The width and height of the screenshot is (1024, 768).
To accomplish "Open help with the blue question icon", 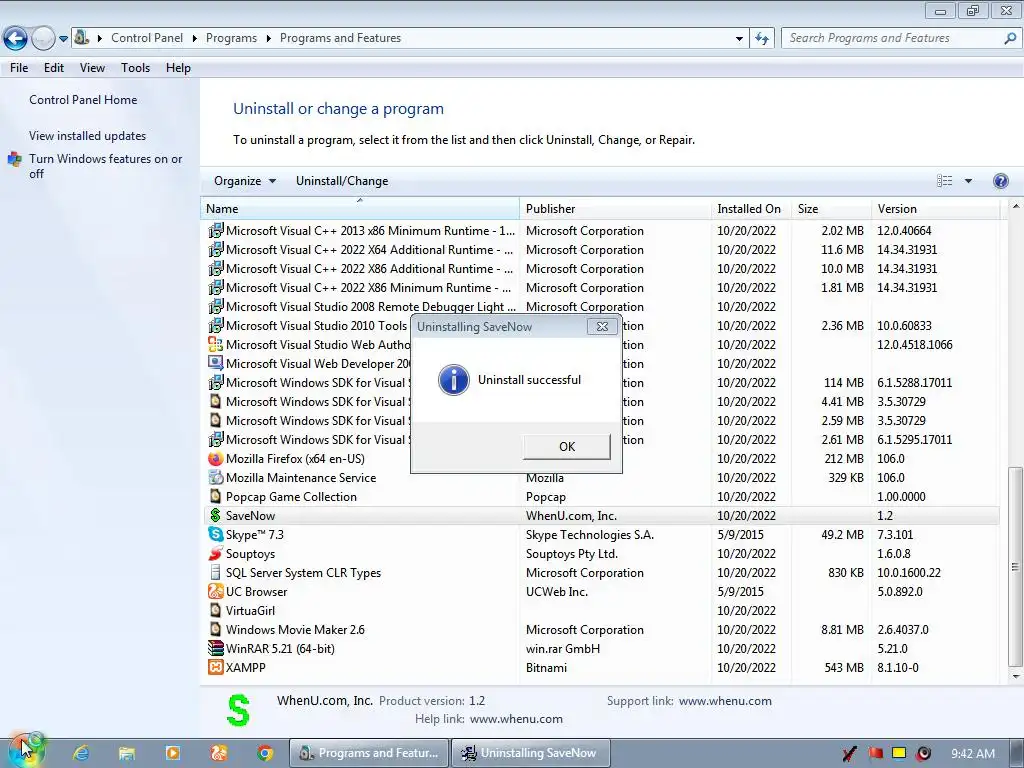I will [x=1000, y=181].
